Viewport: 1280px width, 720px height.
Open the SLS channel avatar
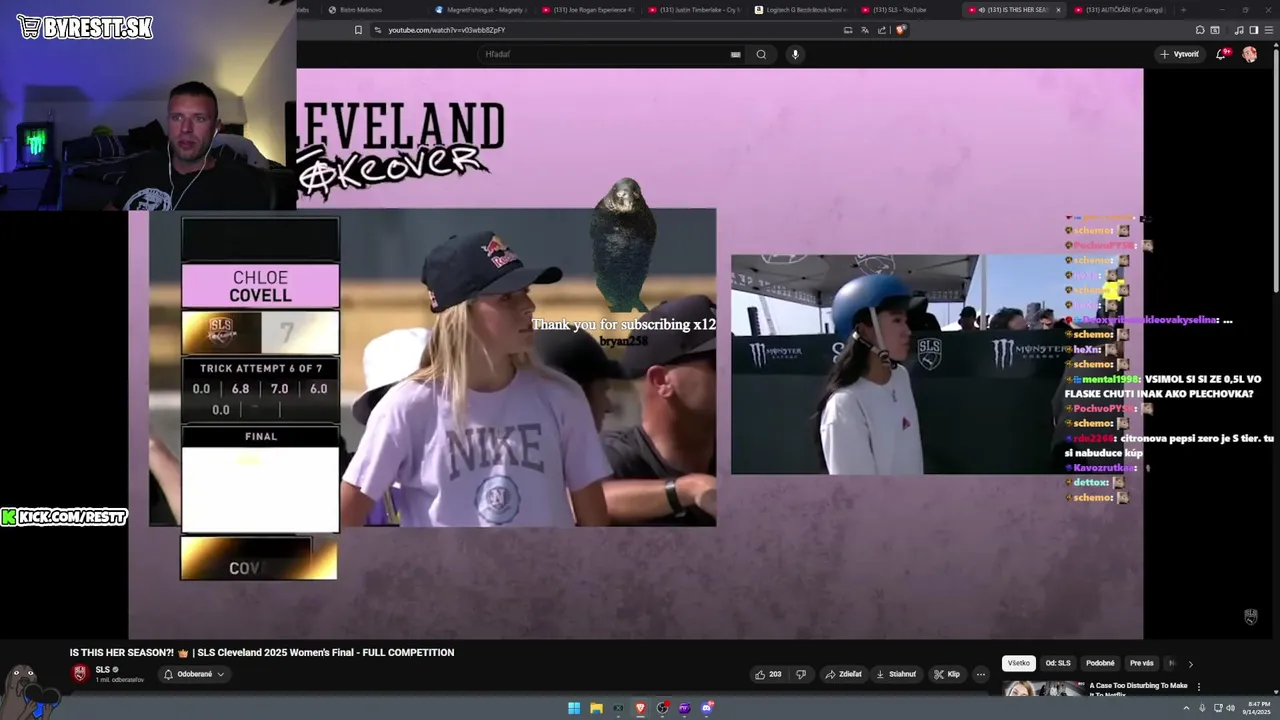coord(80,673)
